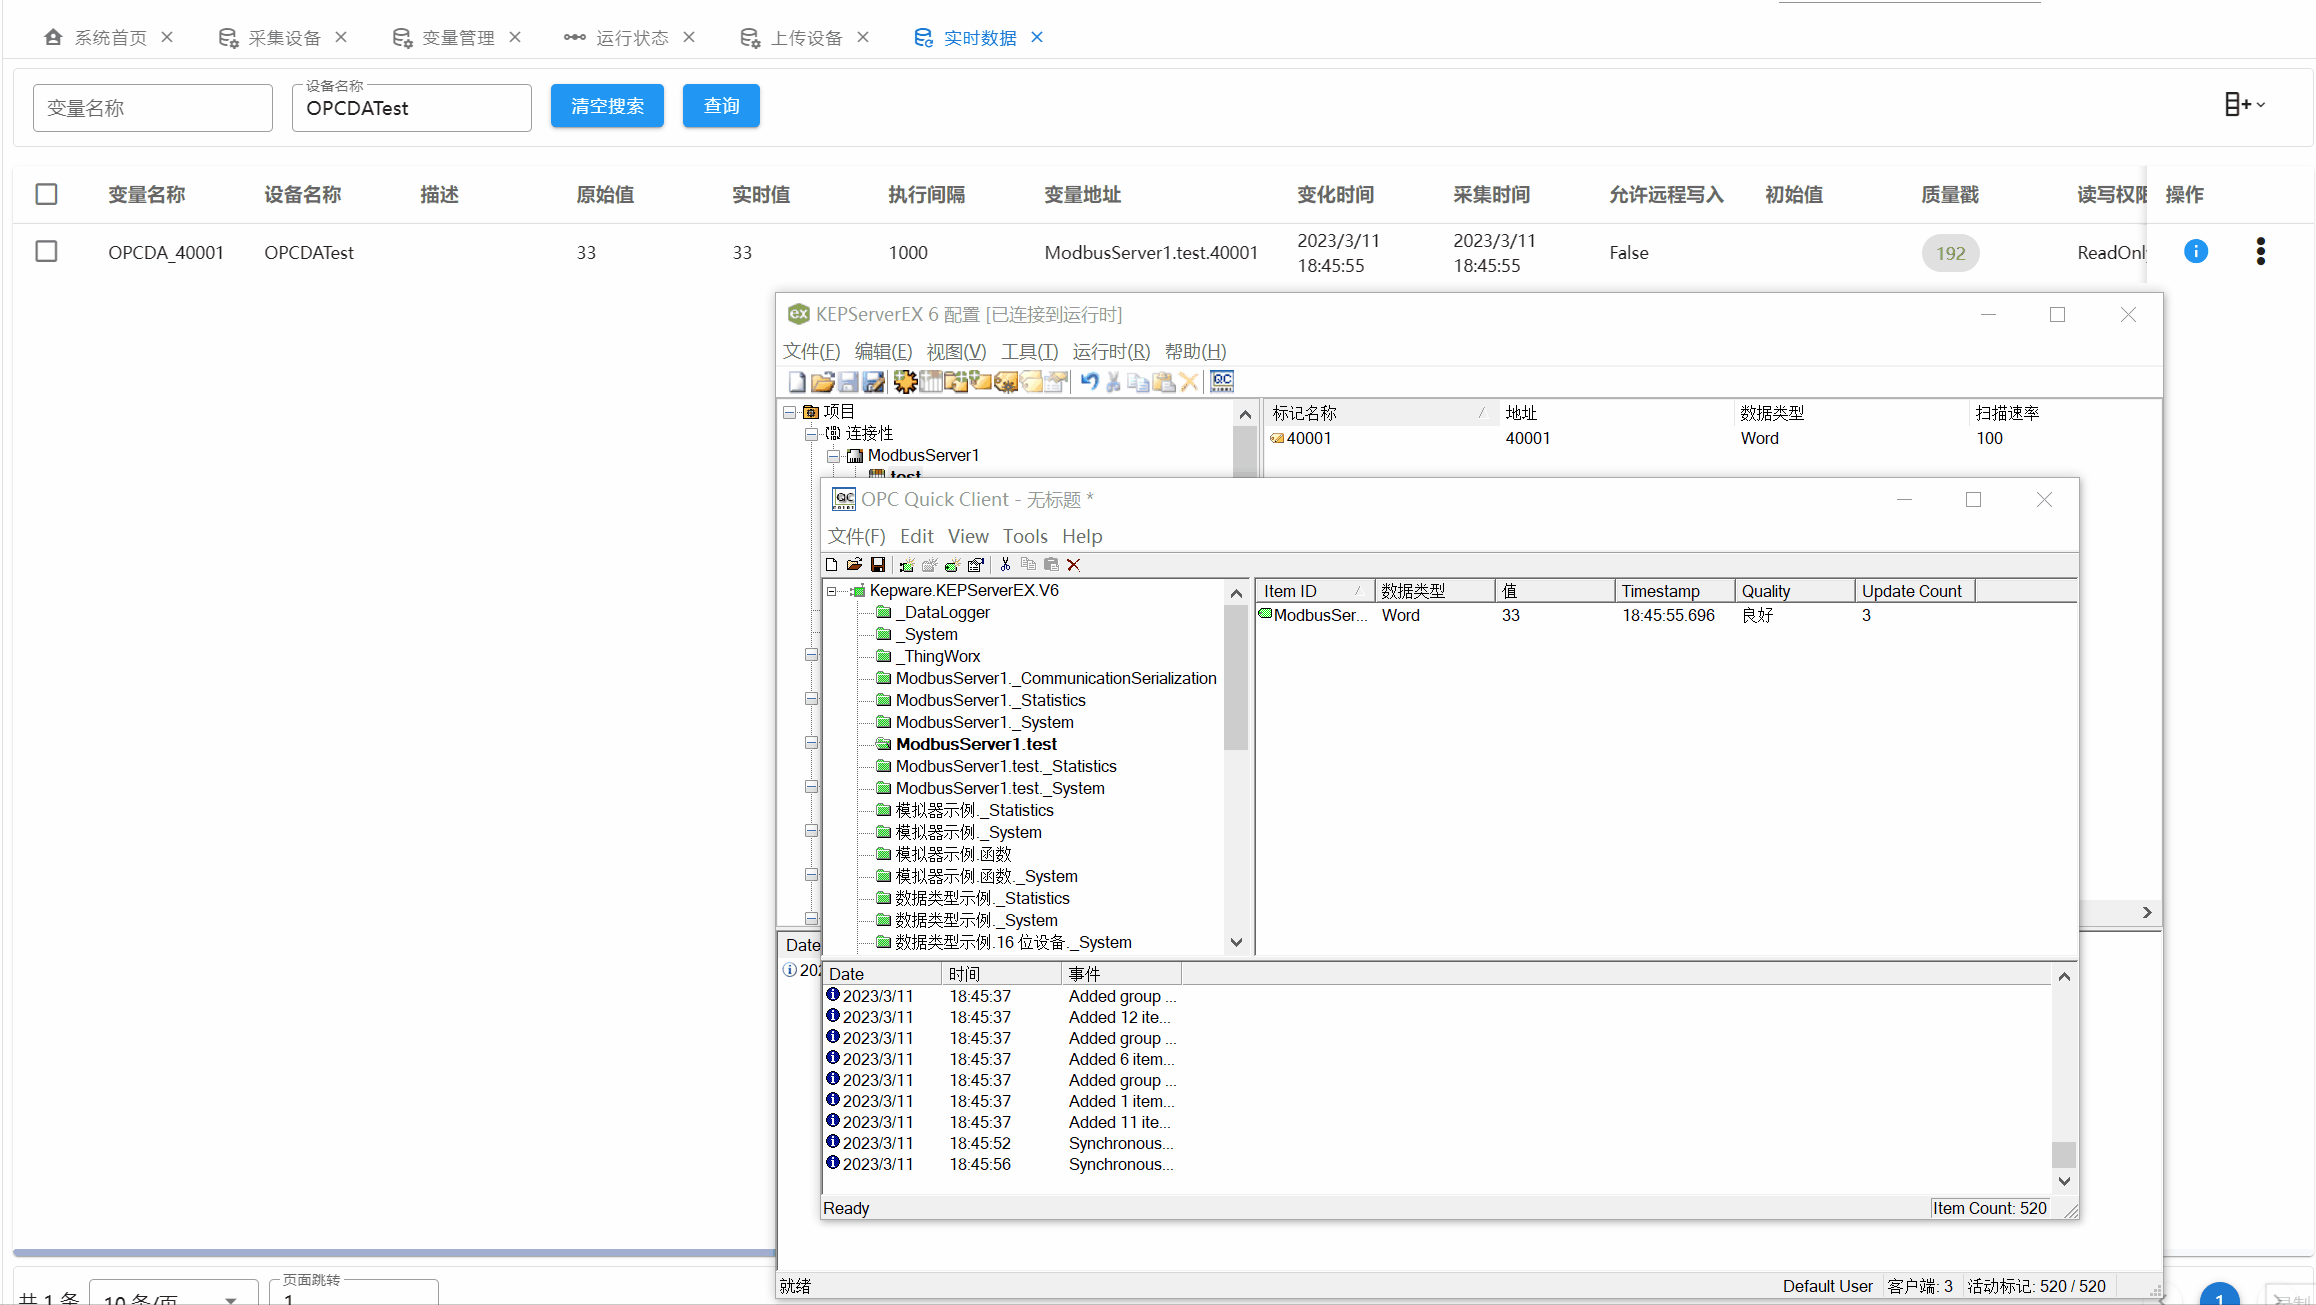
Task: Click New Server Connection icon in Quick Client
Action: point(906,565)
